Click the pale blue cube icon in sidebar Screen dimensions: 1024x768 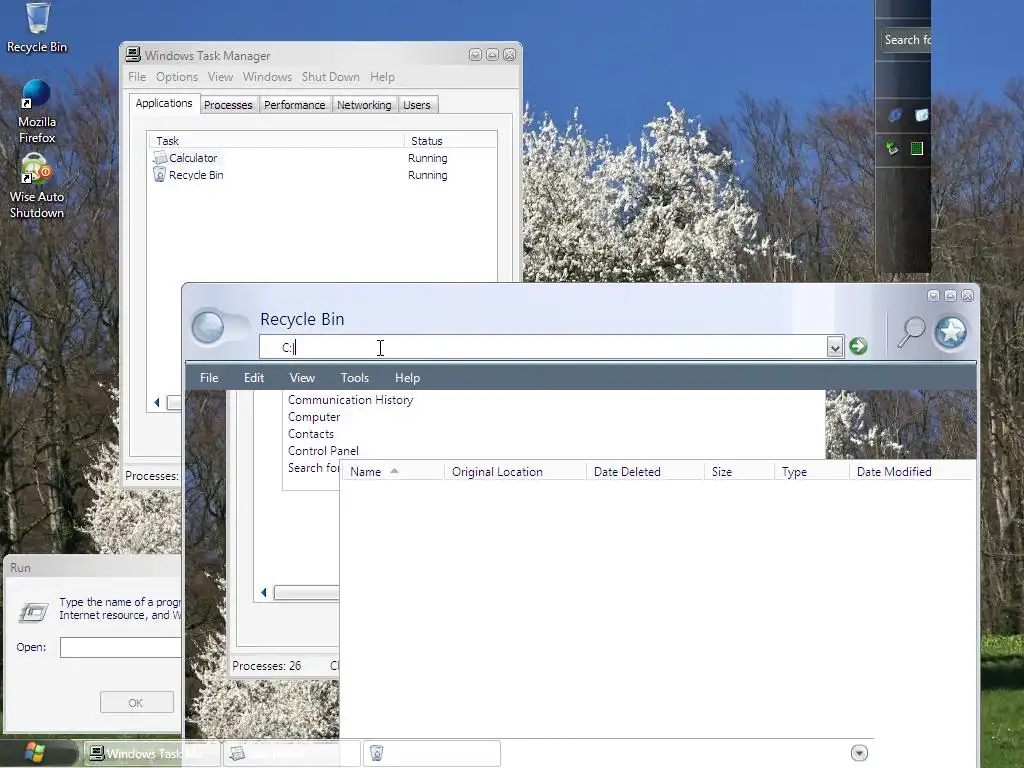tap(921, 115)
